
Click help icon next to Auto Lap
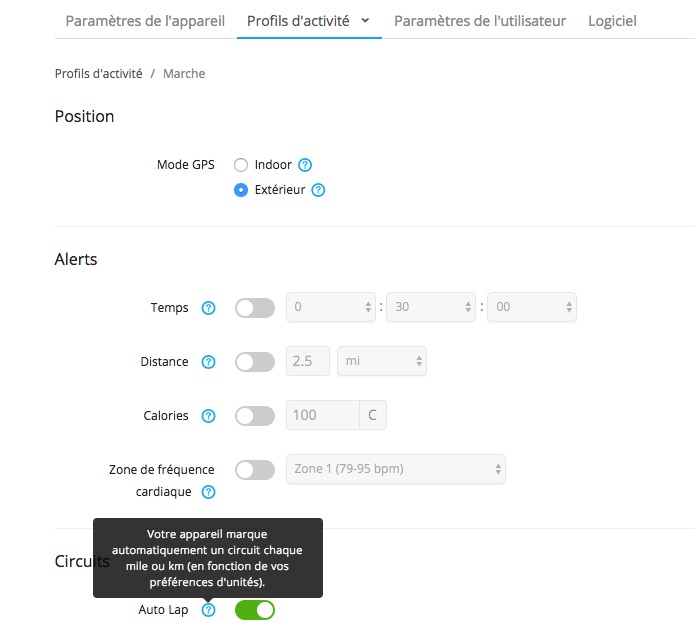(x=208, y=610)
